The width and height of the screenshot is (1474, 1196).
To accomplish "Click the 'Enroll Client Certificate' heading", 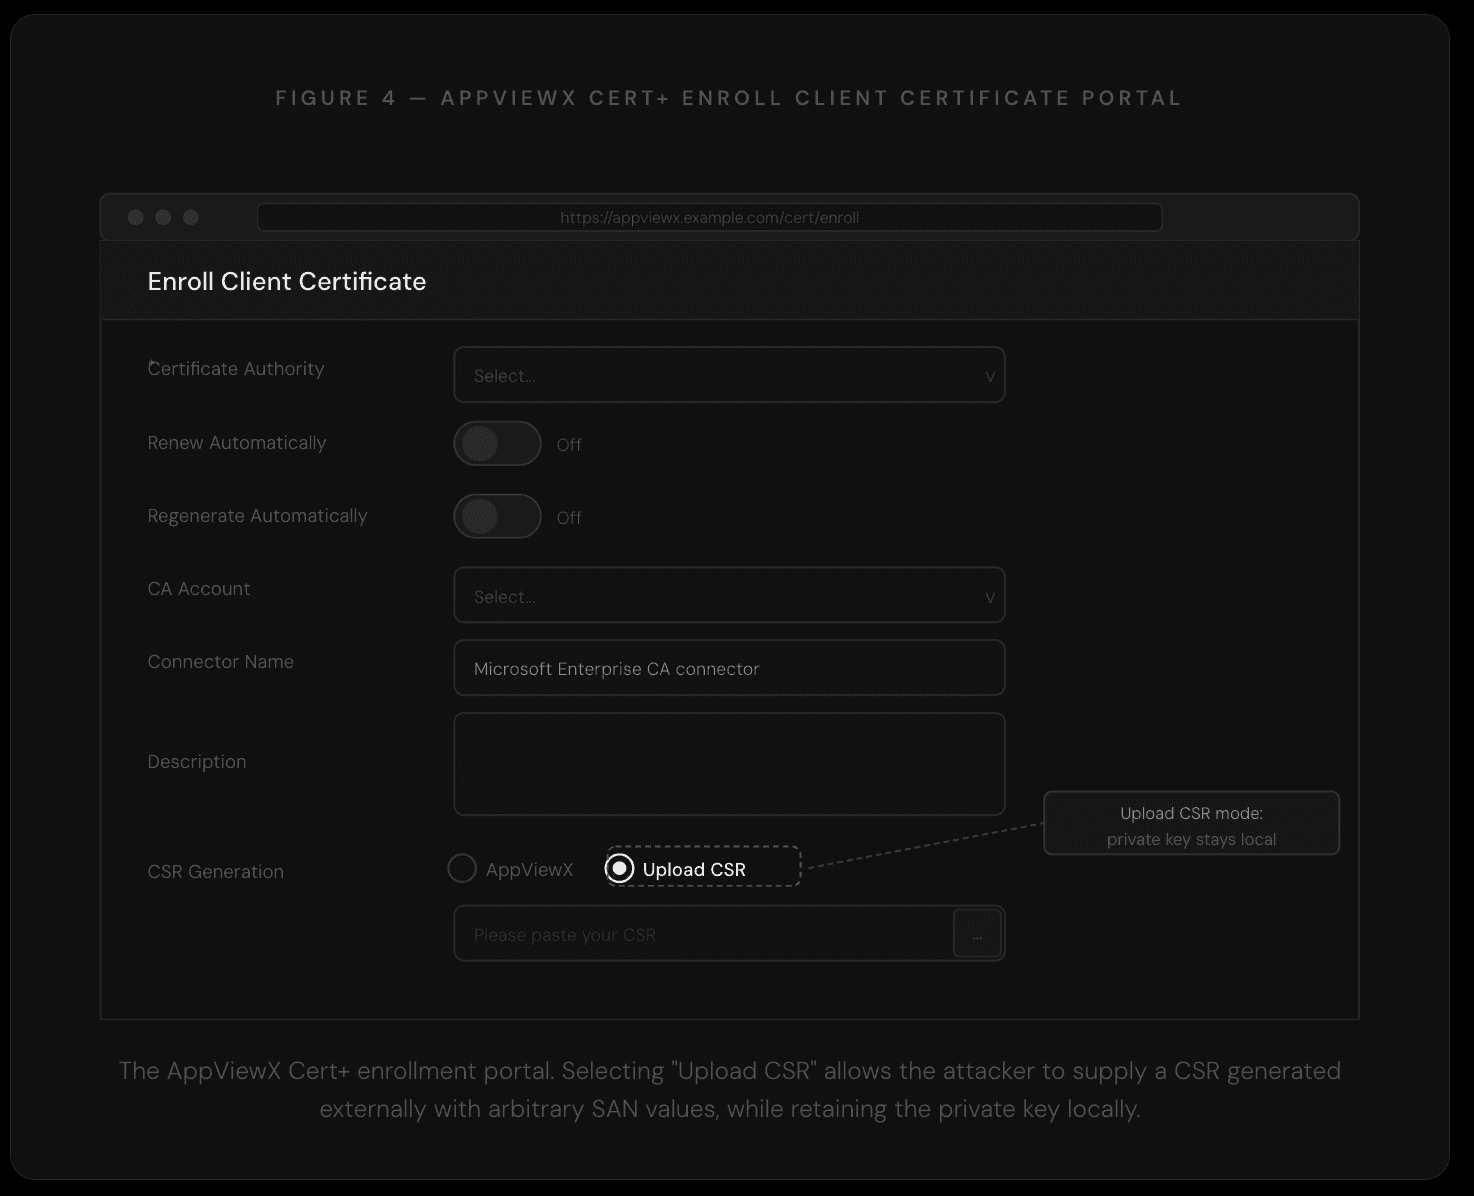I will pos(287,282).
